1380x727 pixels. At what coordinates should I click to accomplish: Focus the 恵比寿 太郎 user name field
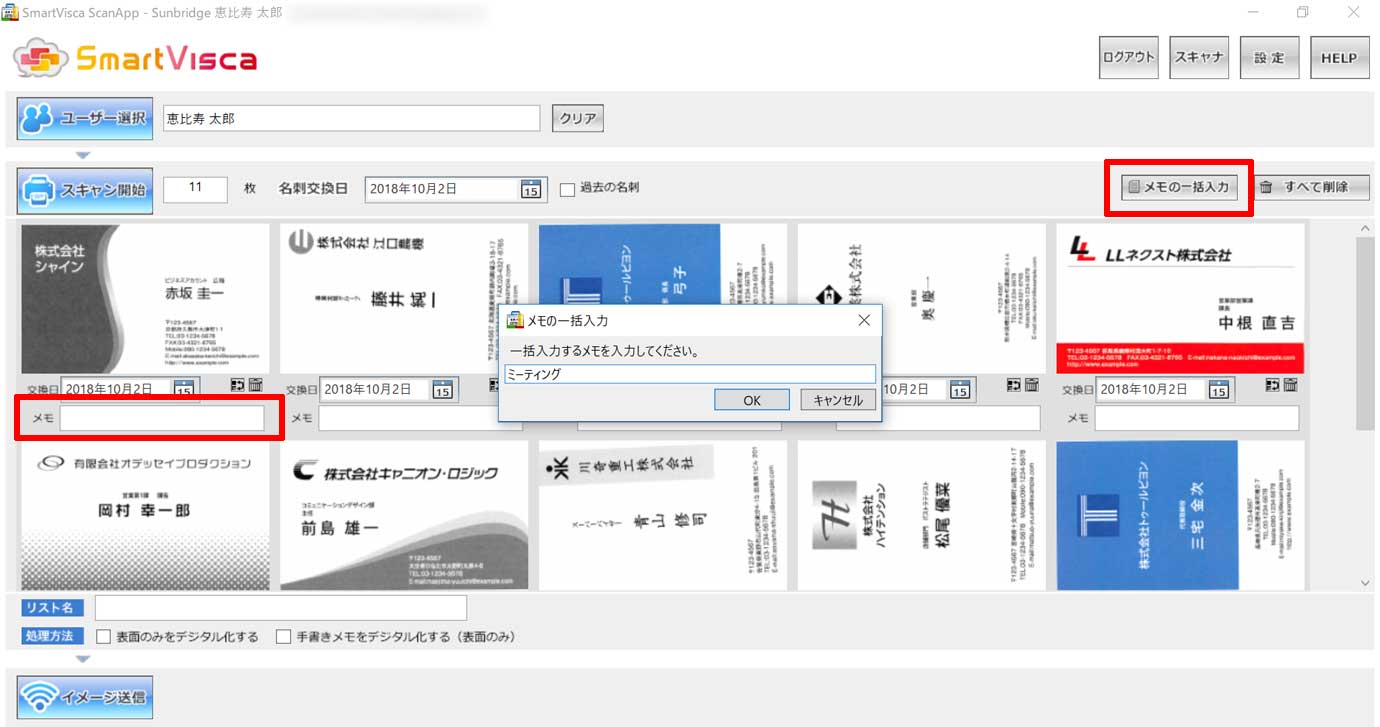click(x=351, y=118)
